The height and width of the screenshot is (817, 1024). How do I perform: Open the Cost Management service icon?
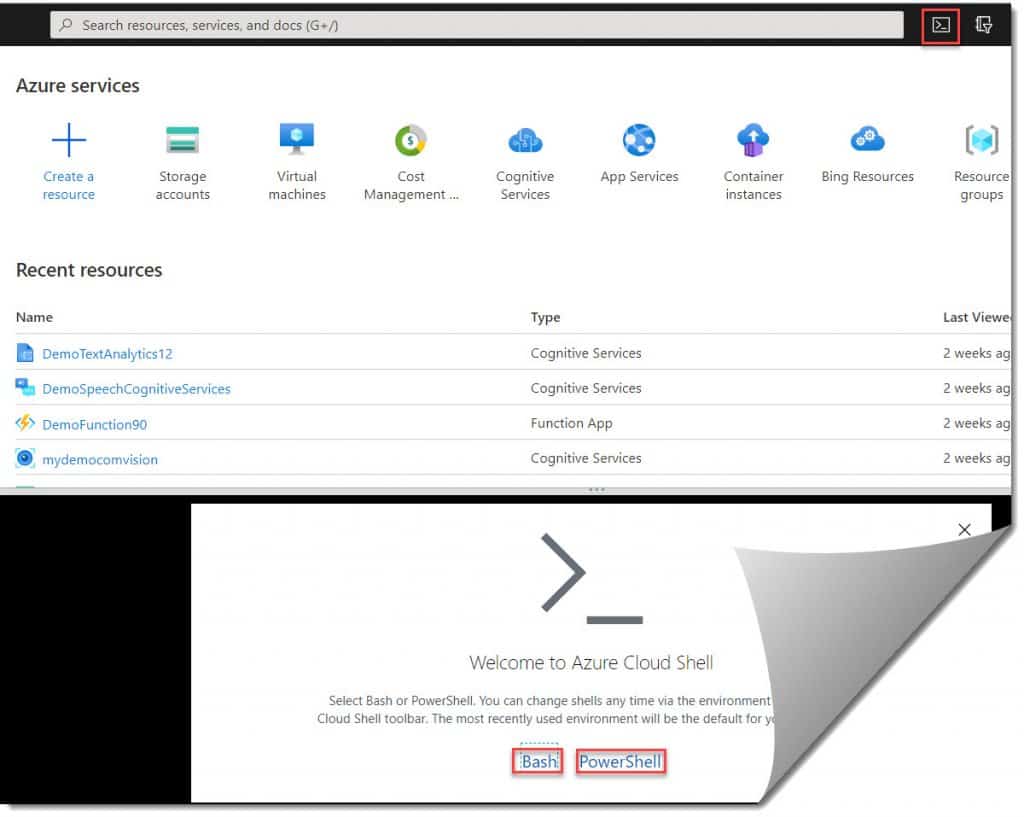(411, 141)
